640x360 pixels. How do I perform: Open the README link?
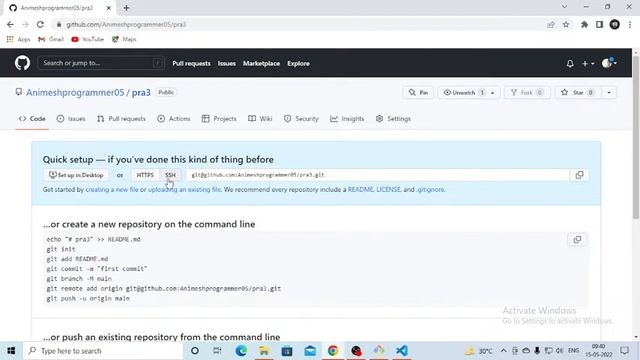click(360, 190)
